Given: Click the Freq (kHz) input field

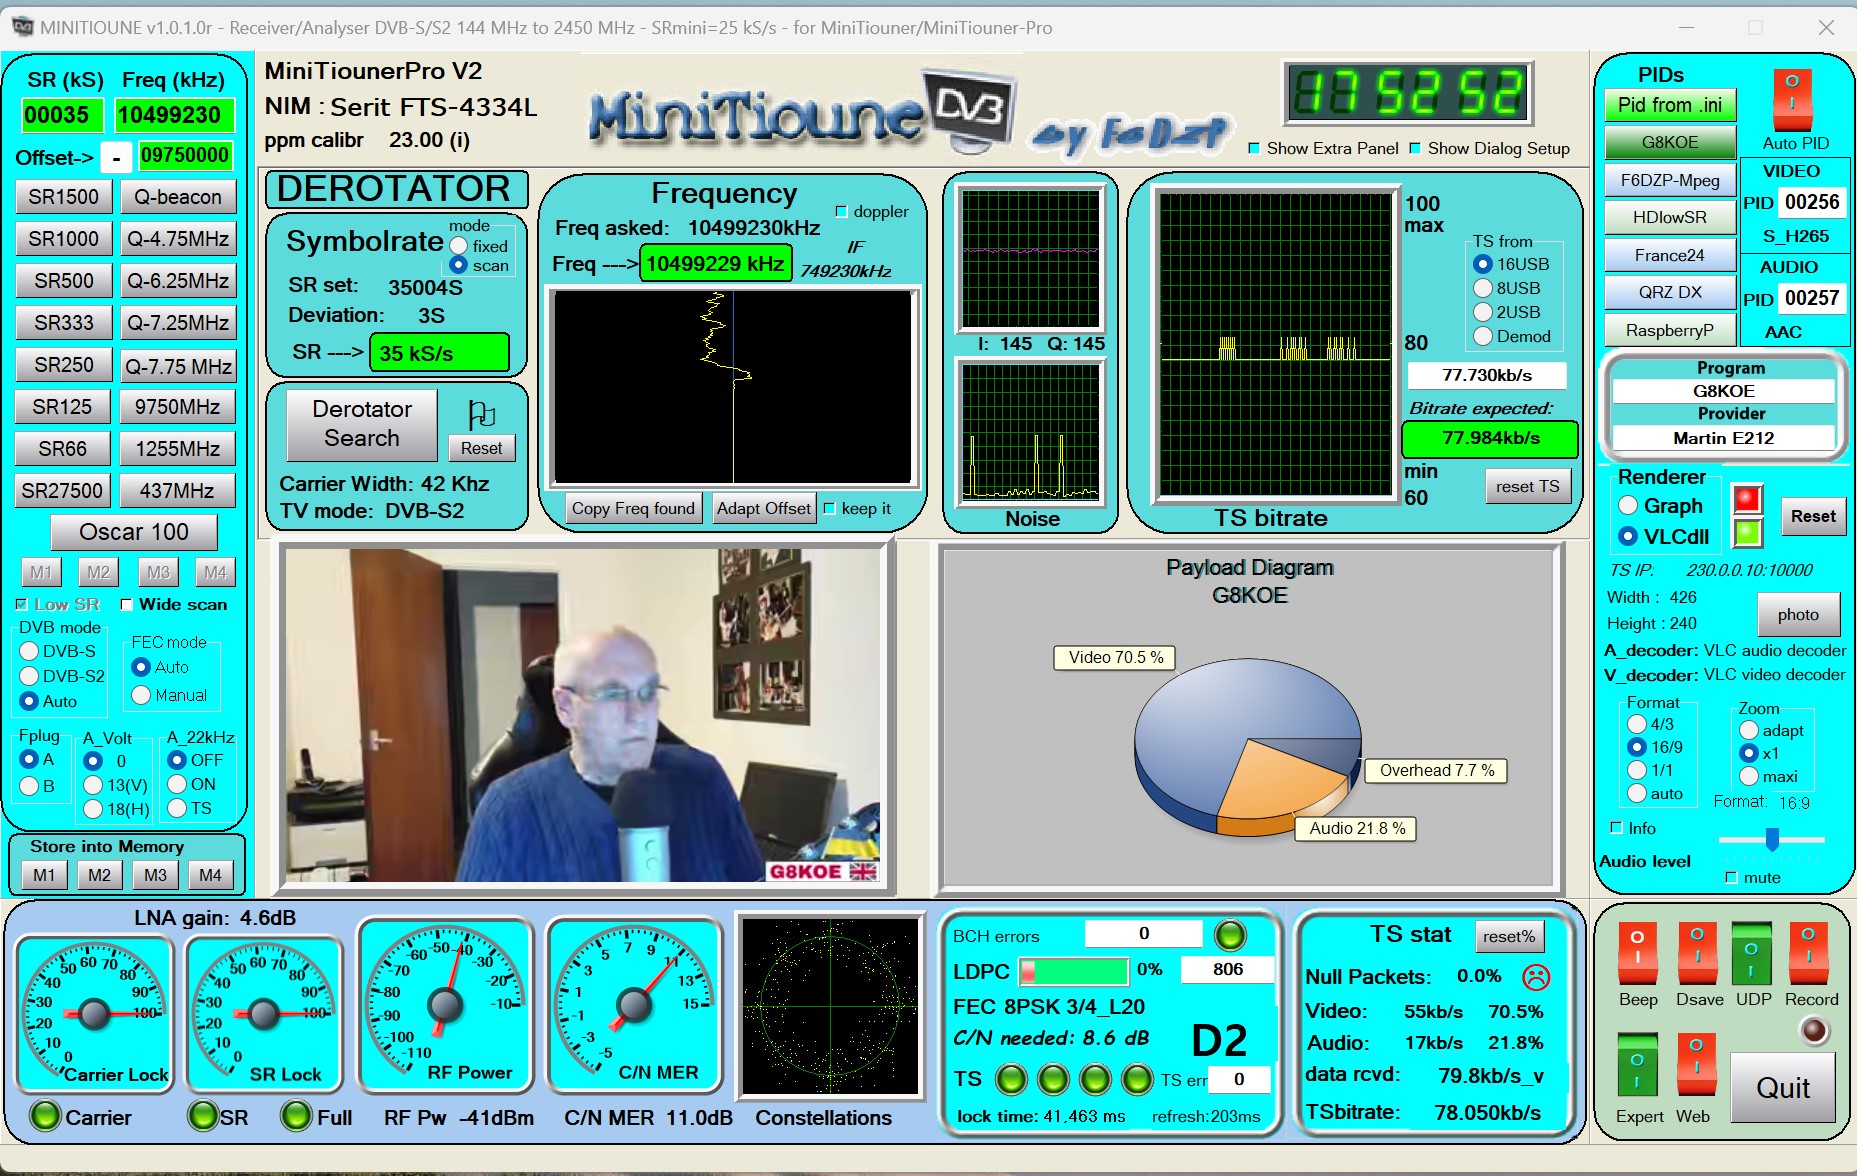Looking at the screenshot, I should tap(174, 115).
